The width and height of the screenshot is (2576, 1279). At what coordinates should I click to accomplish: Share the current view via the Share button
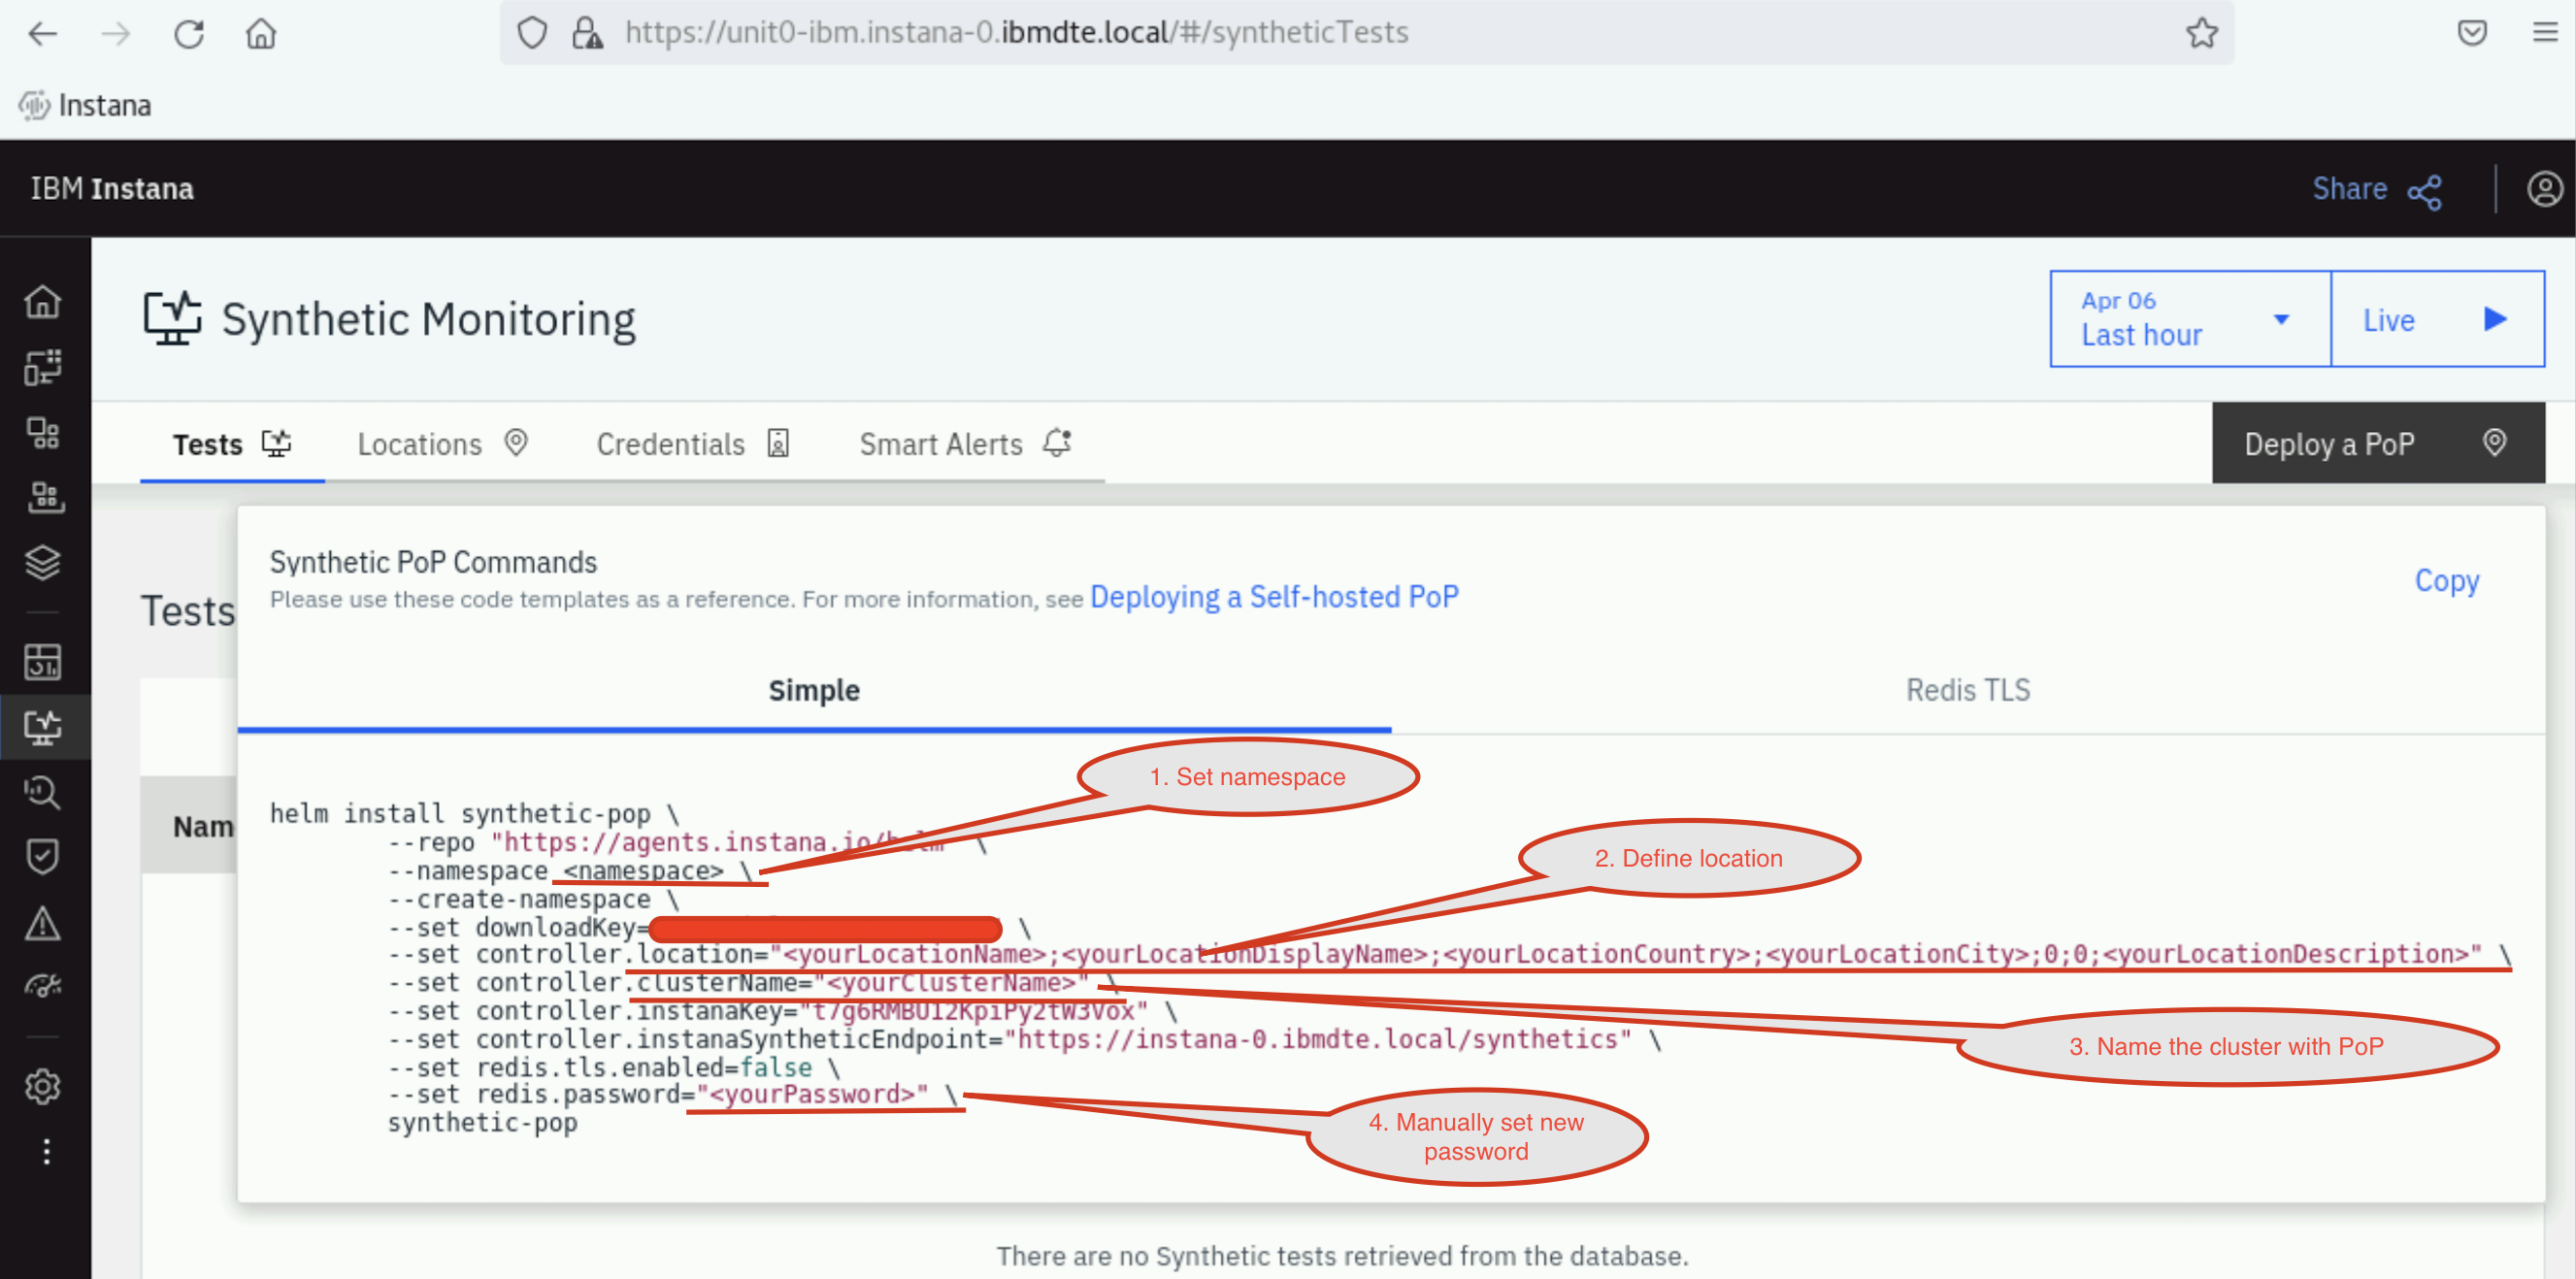click(2378, 189)
